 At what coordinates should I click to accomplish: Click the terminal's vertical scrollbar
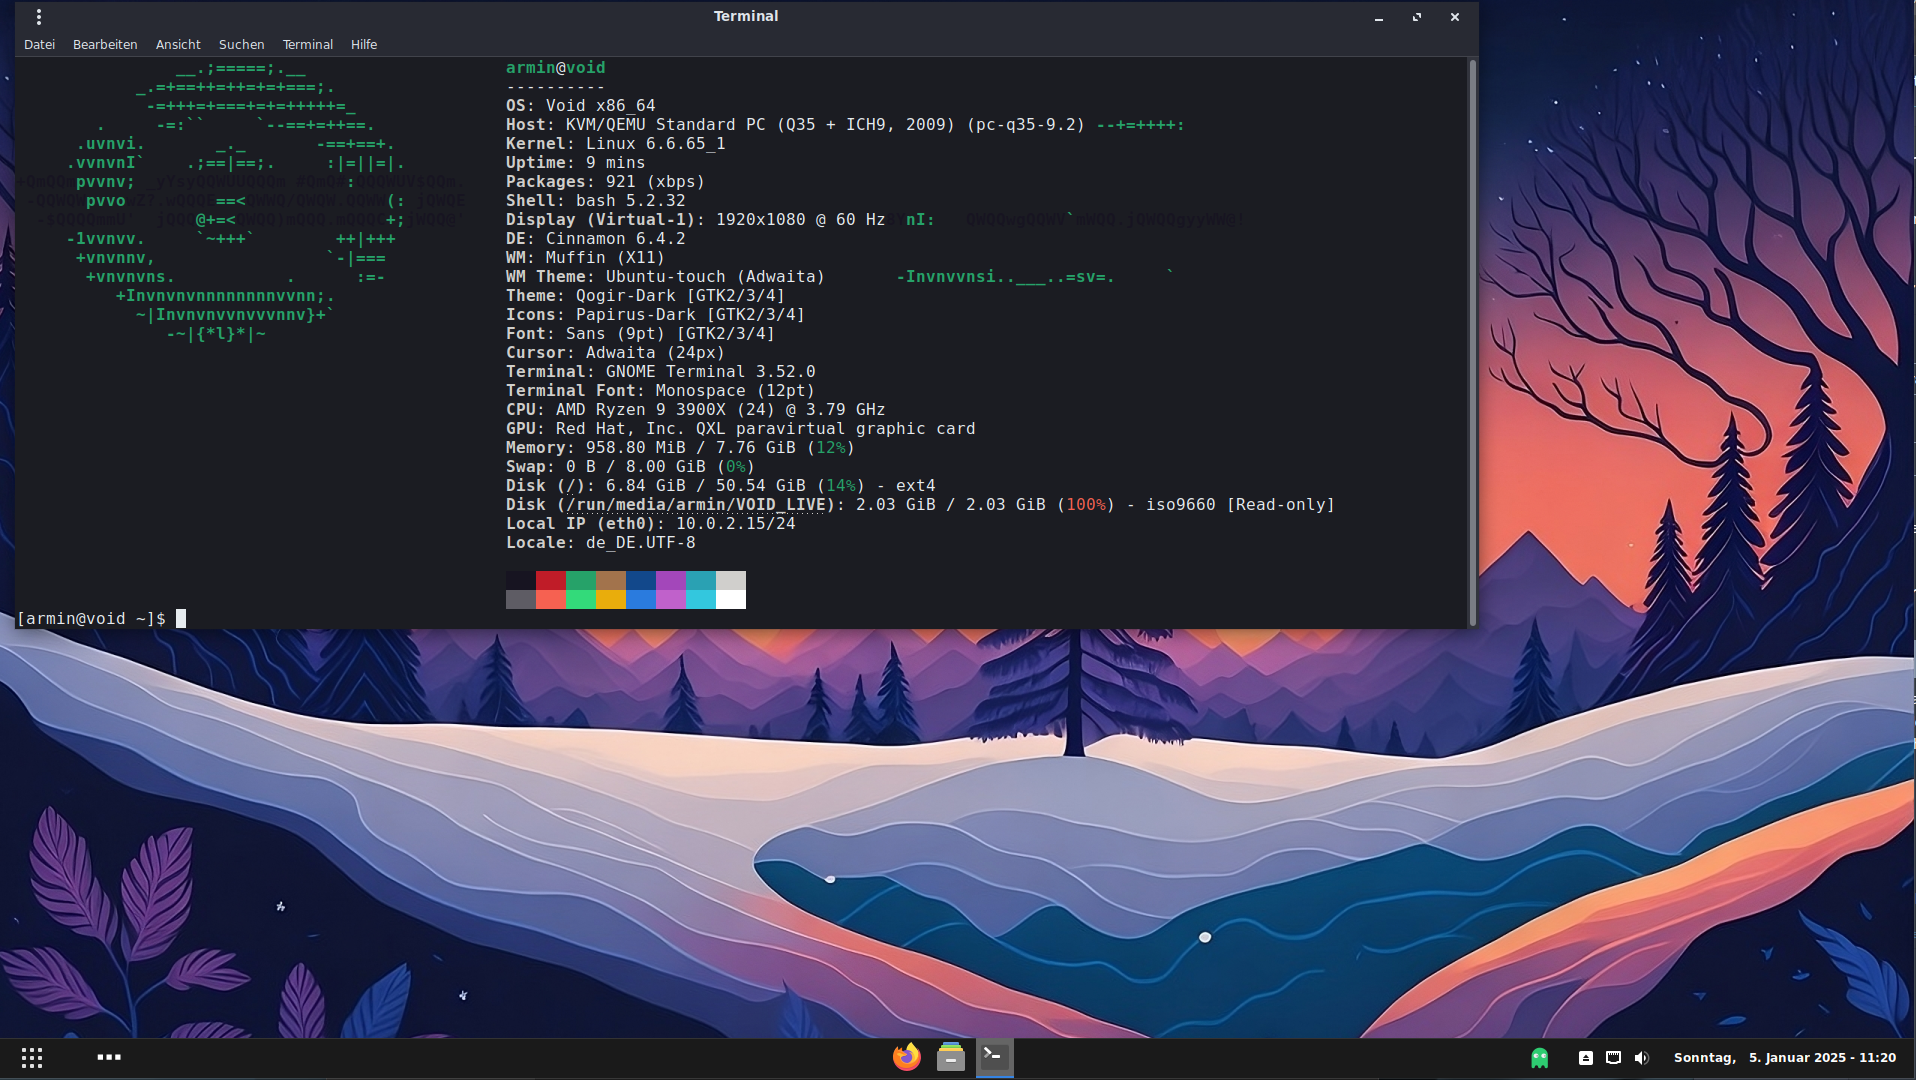coord(1472,340)
